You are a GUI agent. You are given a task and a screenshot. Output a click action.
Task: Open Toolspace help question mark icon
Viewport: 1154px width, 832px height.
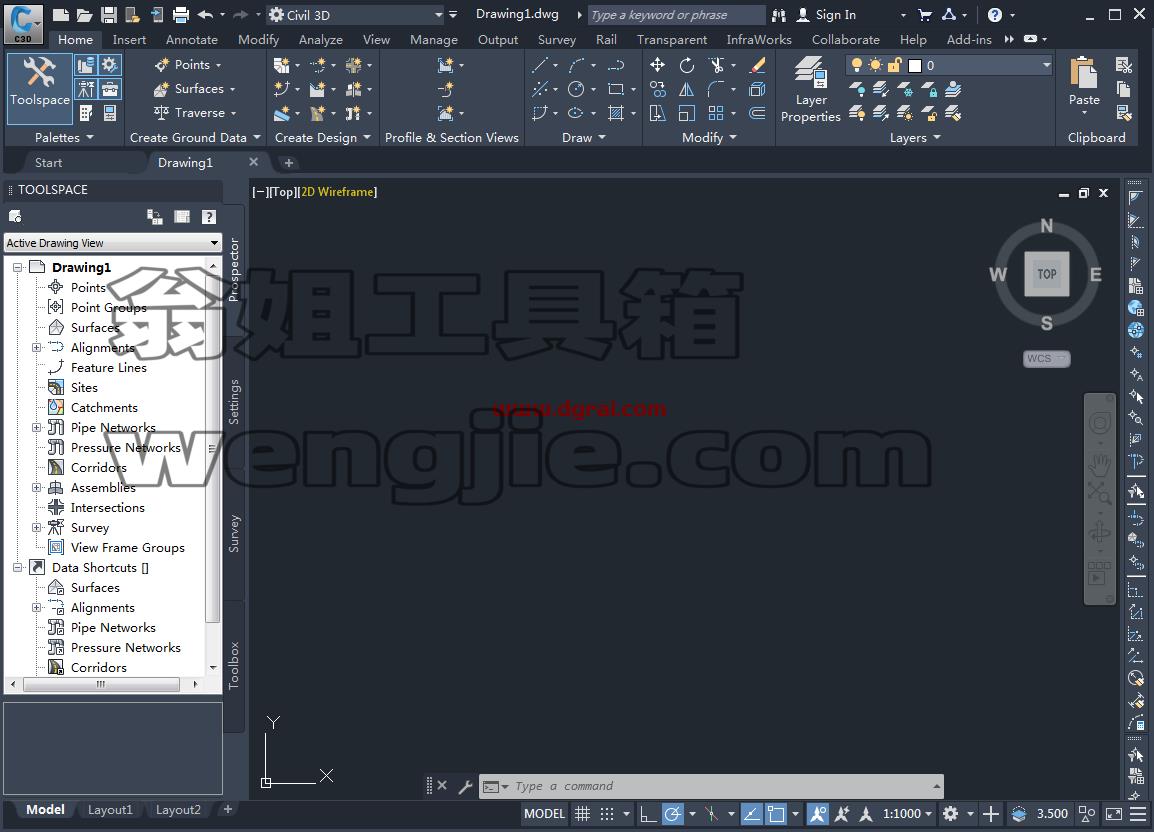pos(209,216)
